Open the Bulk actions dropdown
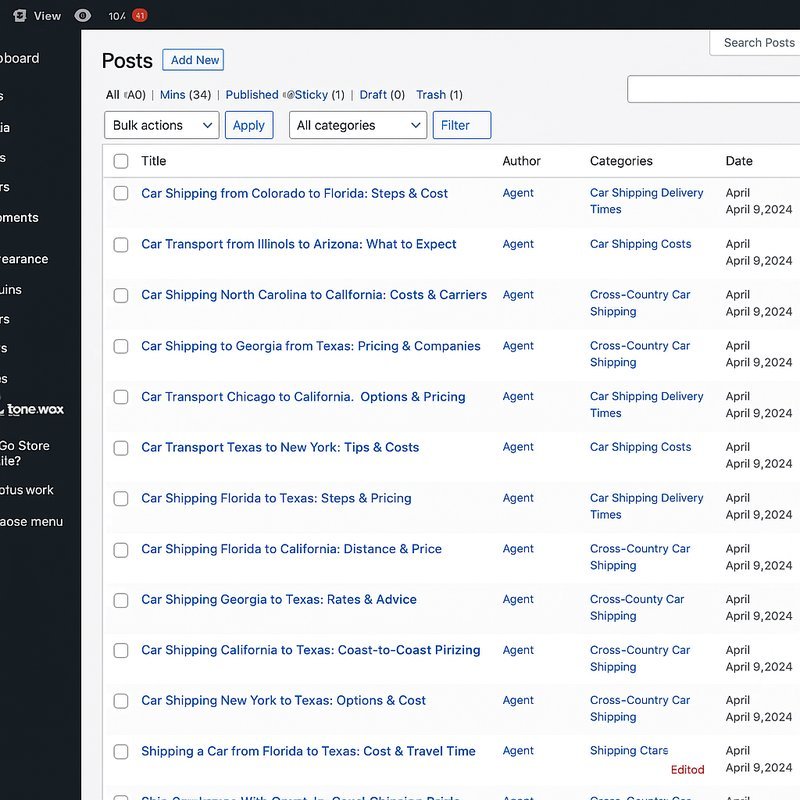 (162, 125)
